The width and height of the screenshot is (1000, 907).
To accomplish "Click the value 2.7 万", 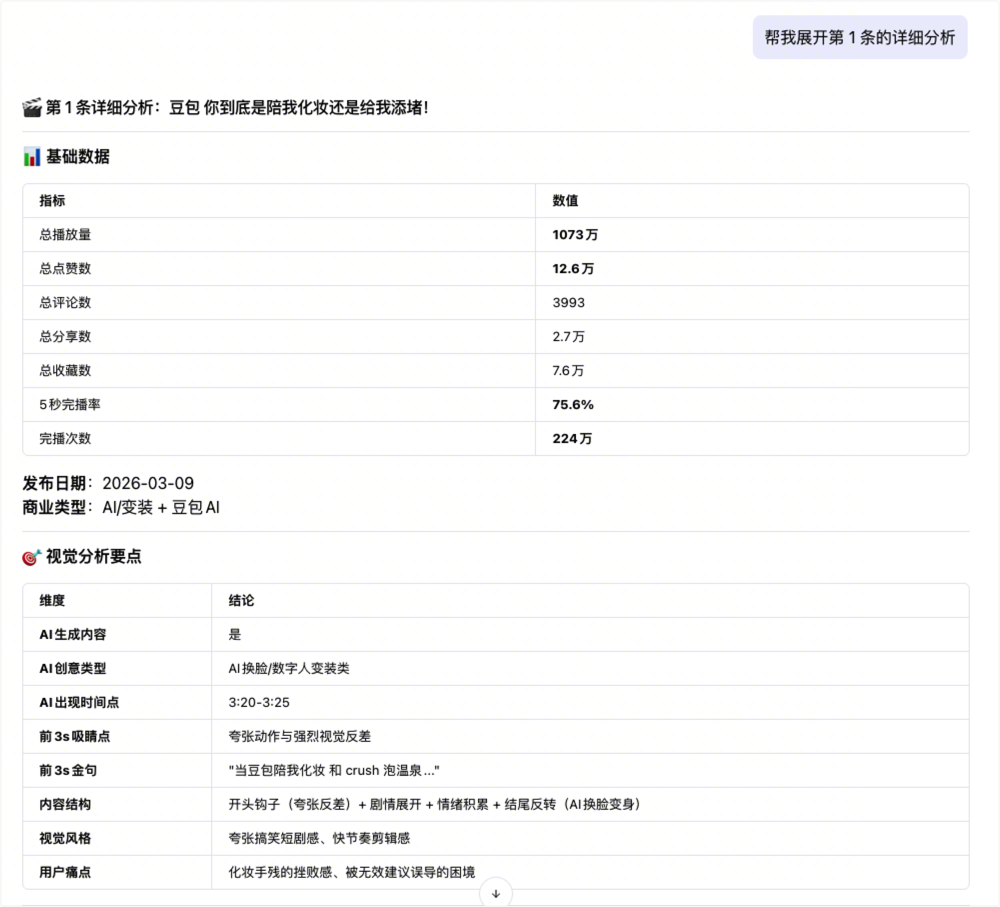I will coord(568,337).
